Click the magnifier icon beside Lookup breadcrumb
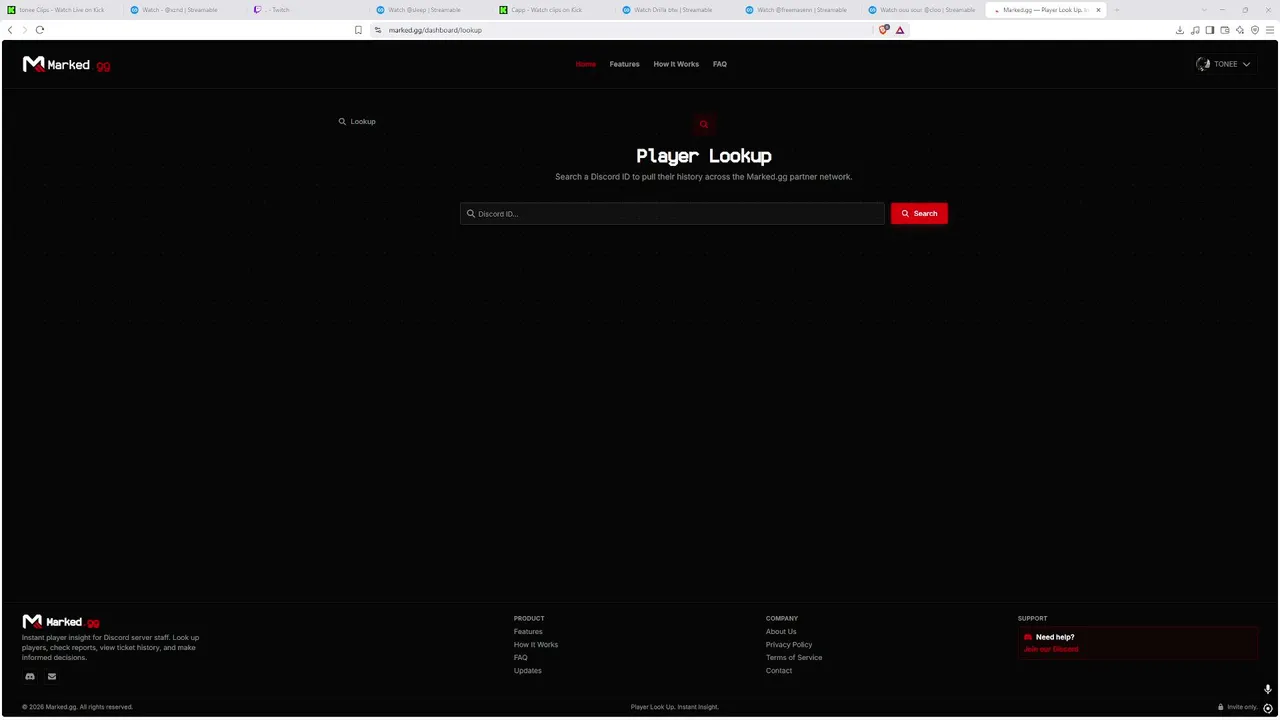The height and width of the screenshot is (720, 1280). pyautogui.click(x=342, y=121)
